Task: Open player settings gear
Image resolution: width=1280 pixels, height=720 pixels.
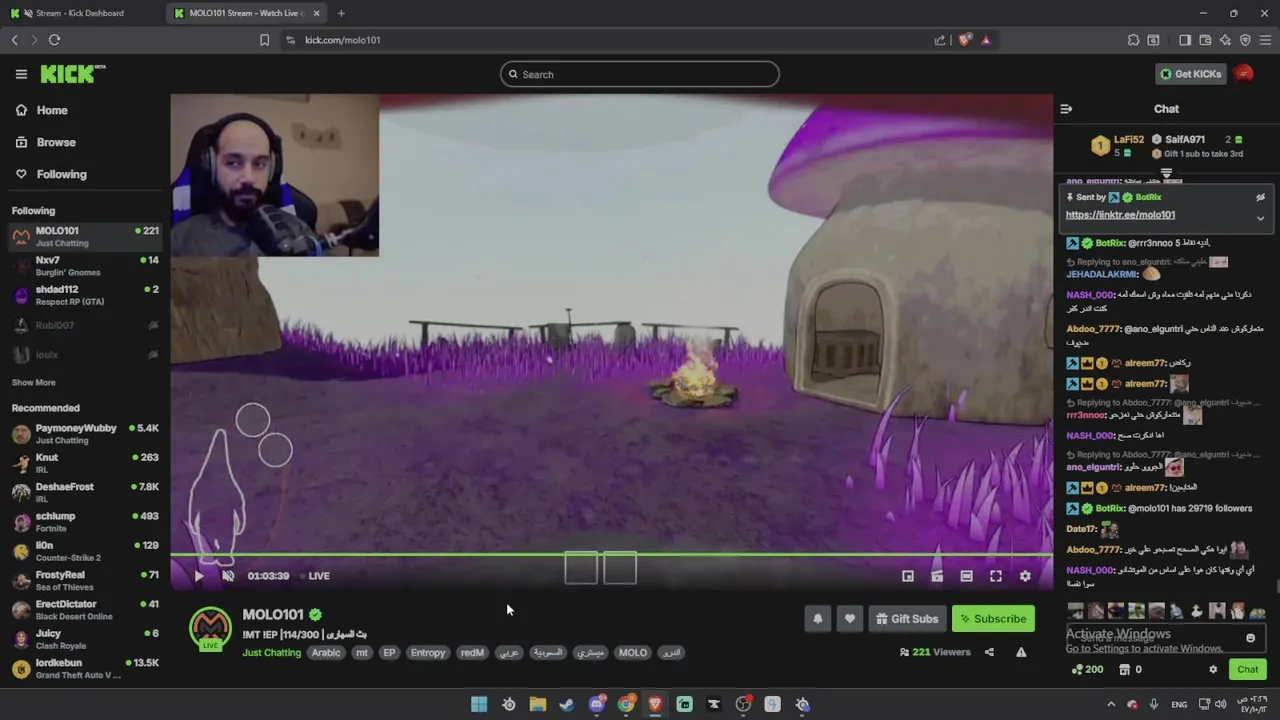Action: (x=1025, y=576)
